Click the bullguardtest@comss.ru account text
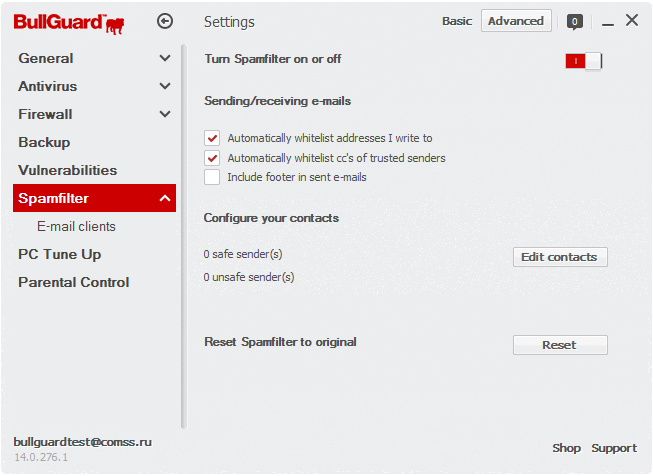 point(82,442)
